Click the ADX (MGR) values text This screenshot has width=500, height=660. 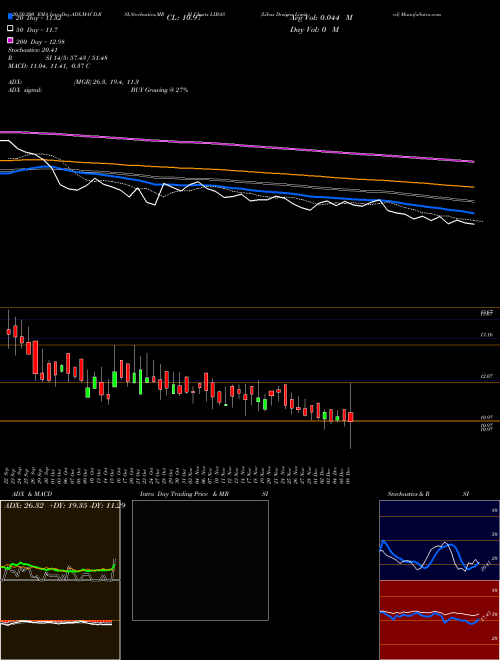tap(106, 82)
